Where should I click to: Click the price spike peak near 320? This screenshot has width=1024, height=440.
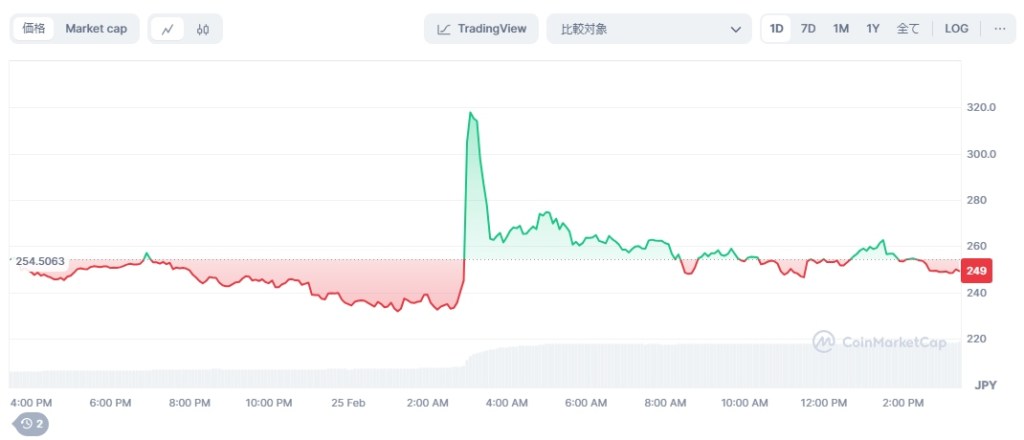coord(470,113)
